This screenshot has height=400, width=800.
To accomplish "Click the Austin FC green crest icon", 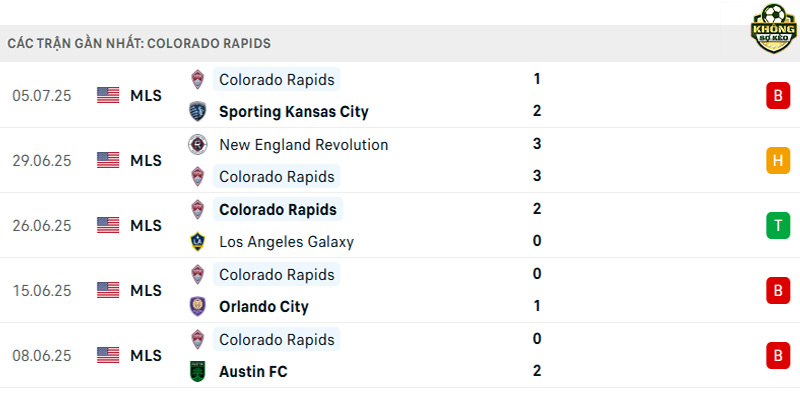I will pyautogui.click(x=197, y=371).
